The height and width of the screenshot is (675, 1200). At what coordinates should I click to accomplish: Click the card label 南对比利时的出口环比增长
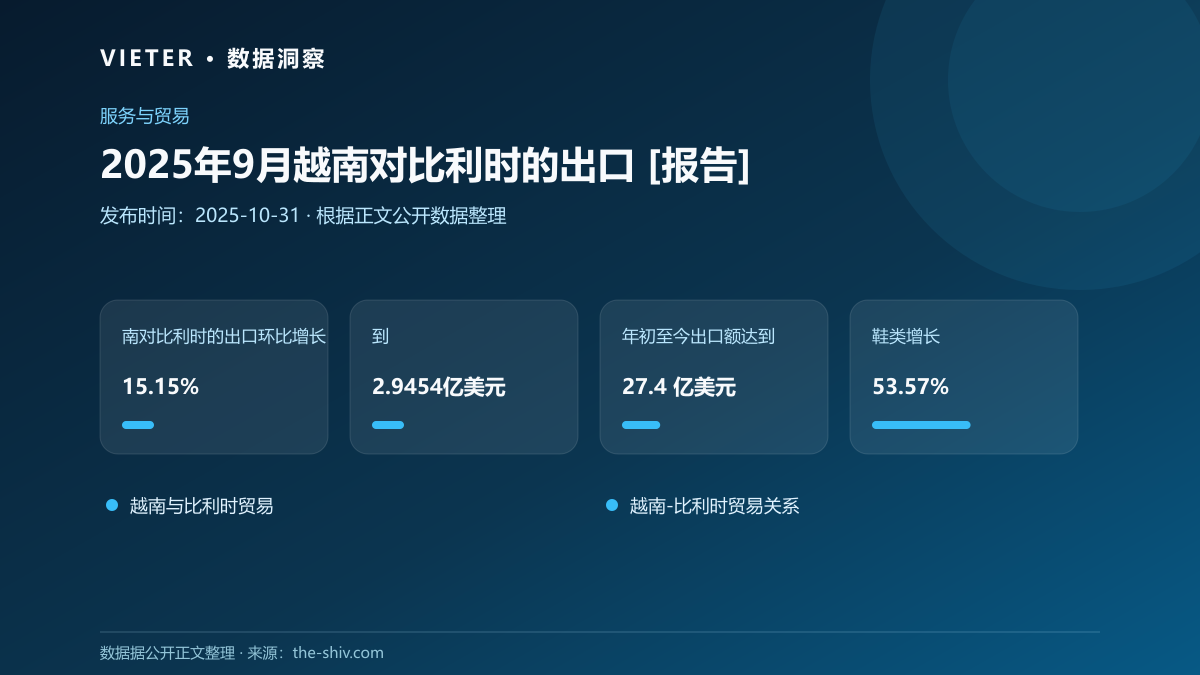[x=224, y=336]
